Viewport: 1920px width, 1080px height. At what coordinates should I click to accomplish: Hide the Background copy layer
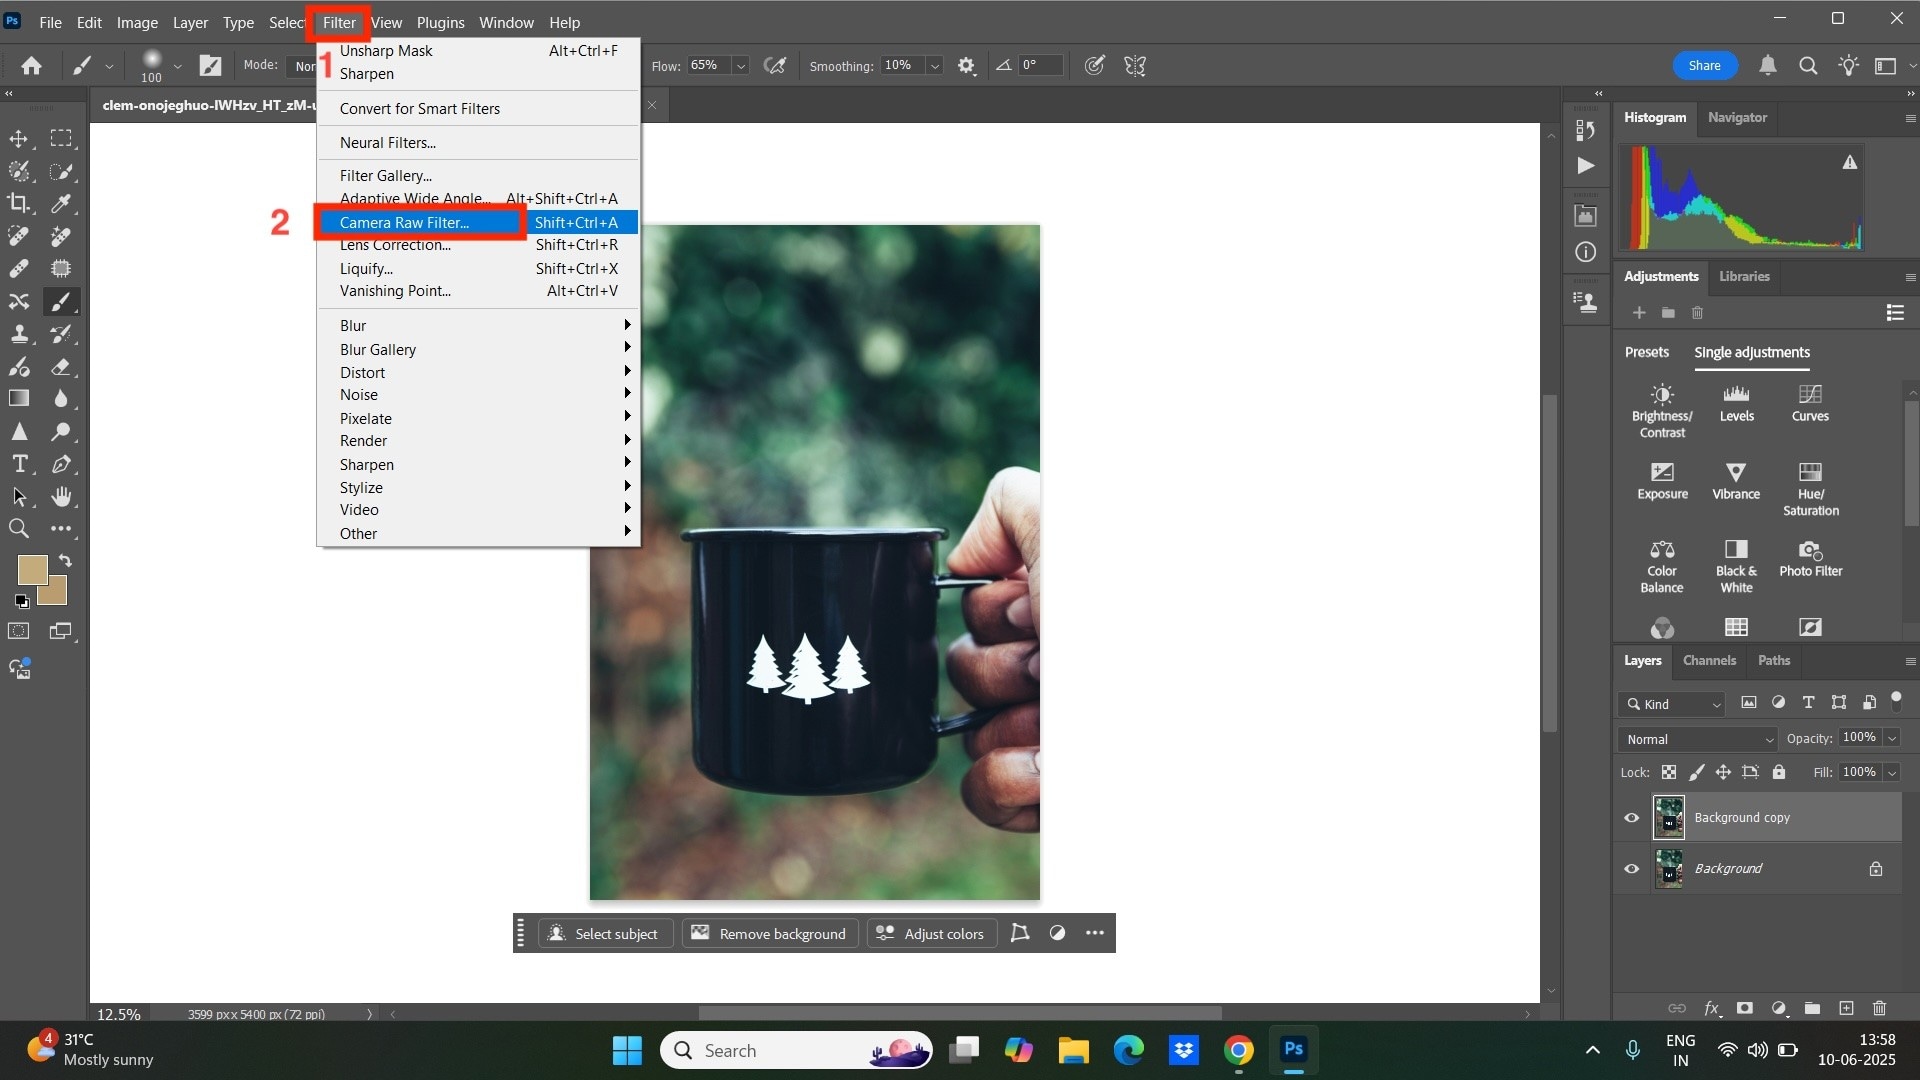pyautogui.click(x=1632, y=818)
